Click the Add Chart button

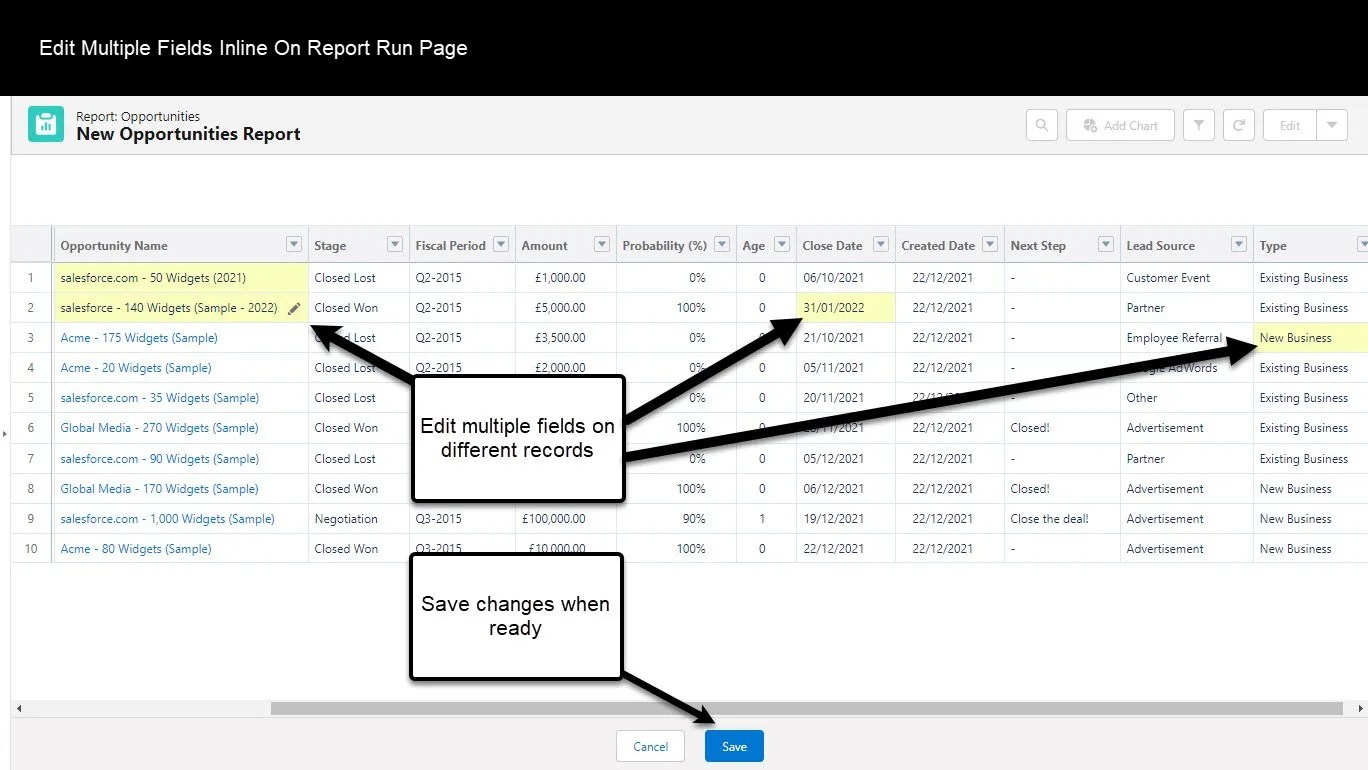pos(1120,125)
